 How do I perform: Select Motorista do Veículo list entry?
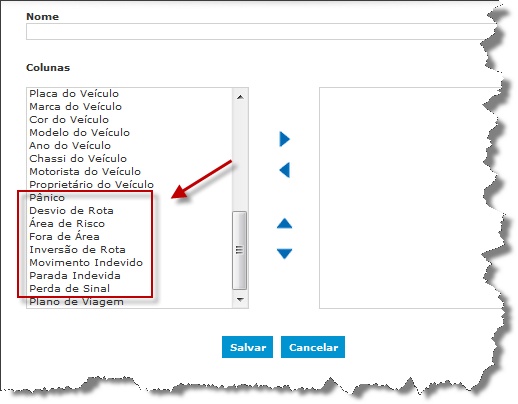tap(85, 172)
